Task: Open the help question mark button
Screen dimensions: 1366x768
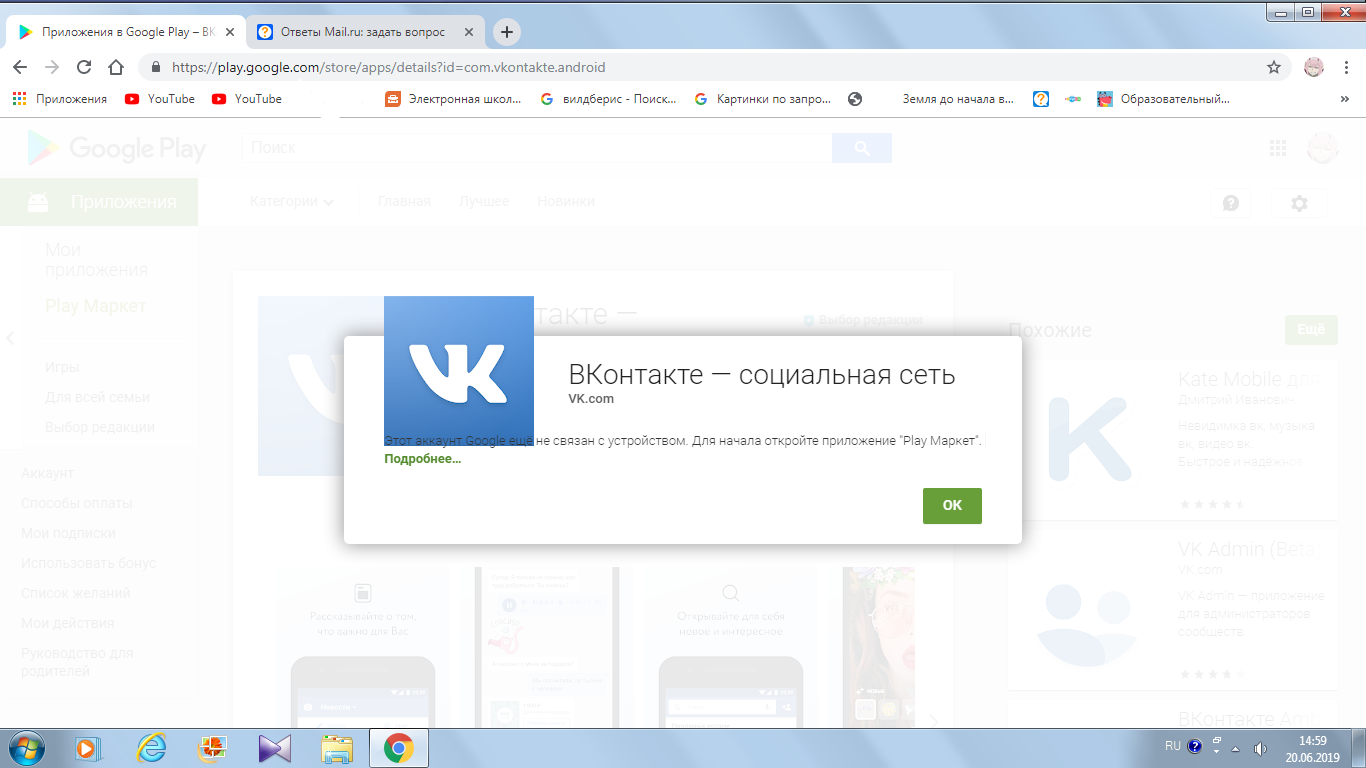Action: point(1231,203)
